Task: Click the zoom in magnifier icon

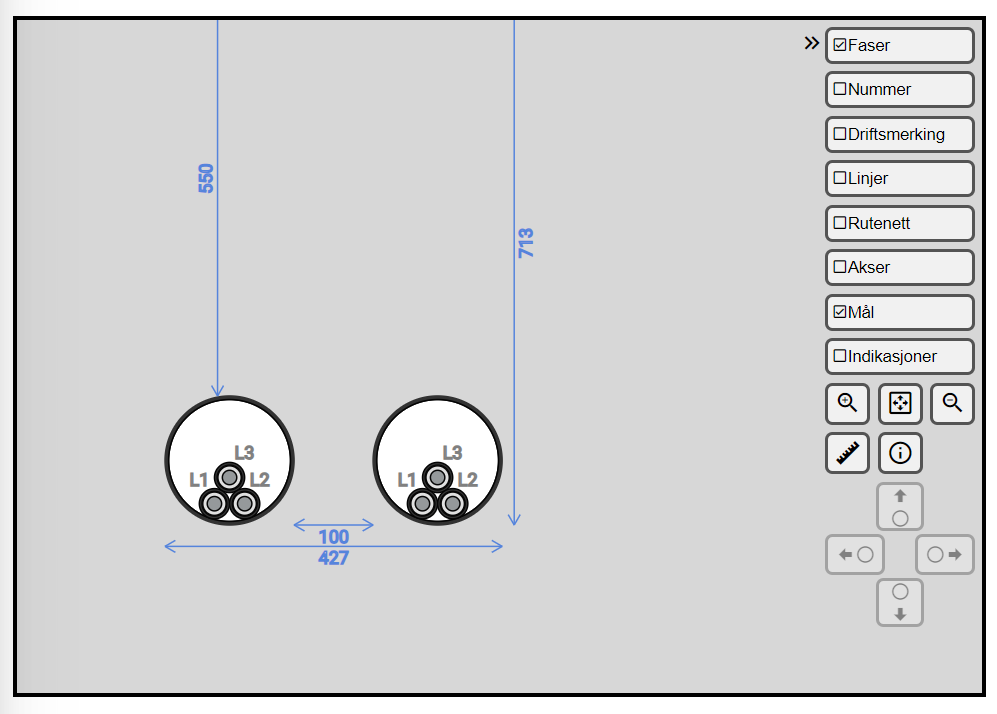Action: (847, 404)
